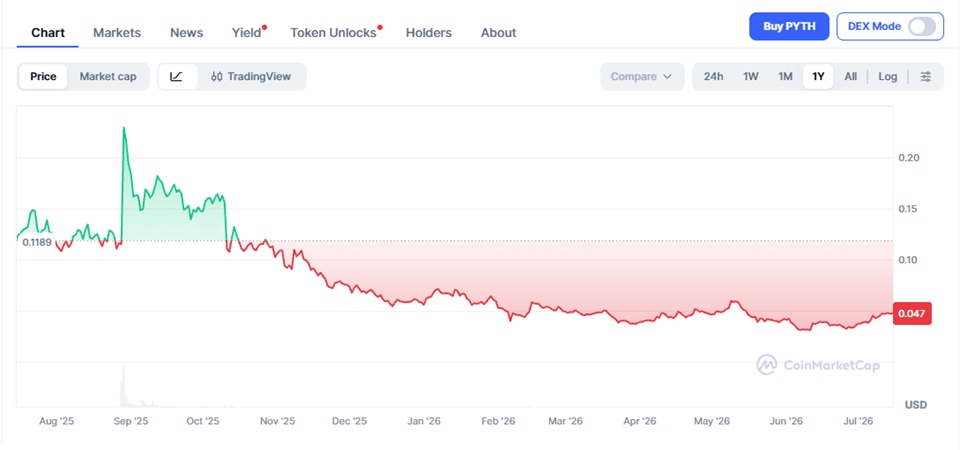The height and width of the screenshot is (450, 960).
Task: Click the Dec '25 axis label
Action: point(349,421)
